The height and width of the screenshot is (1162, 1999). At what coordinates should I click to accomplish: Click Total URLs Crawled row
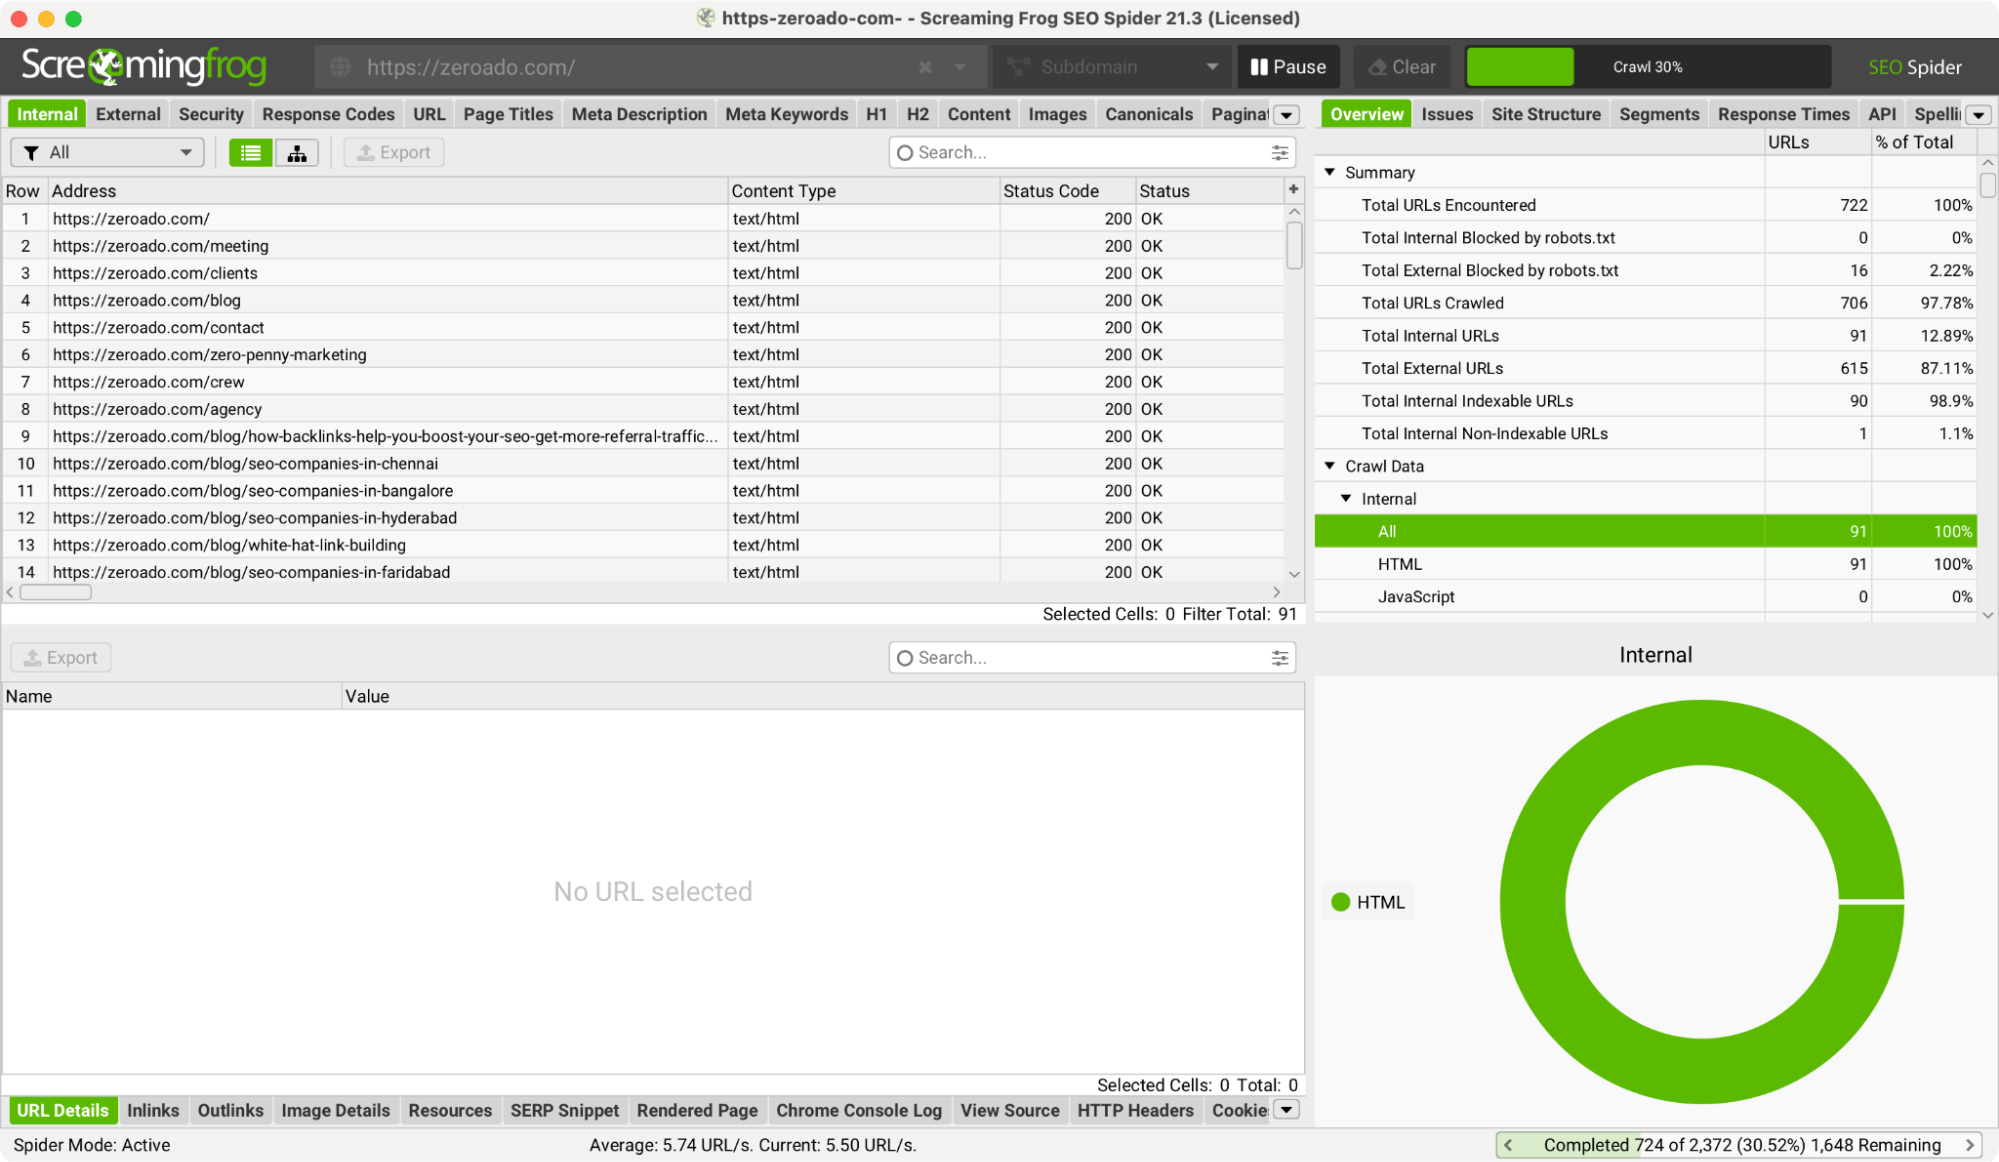tap(1646, 303)
